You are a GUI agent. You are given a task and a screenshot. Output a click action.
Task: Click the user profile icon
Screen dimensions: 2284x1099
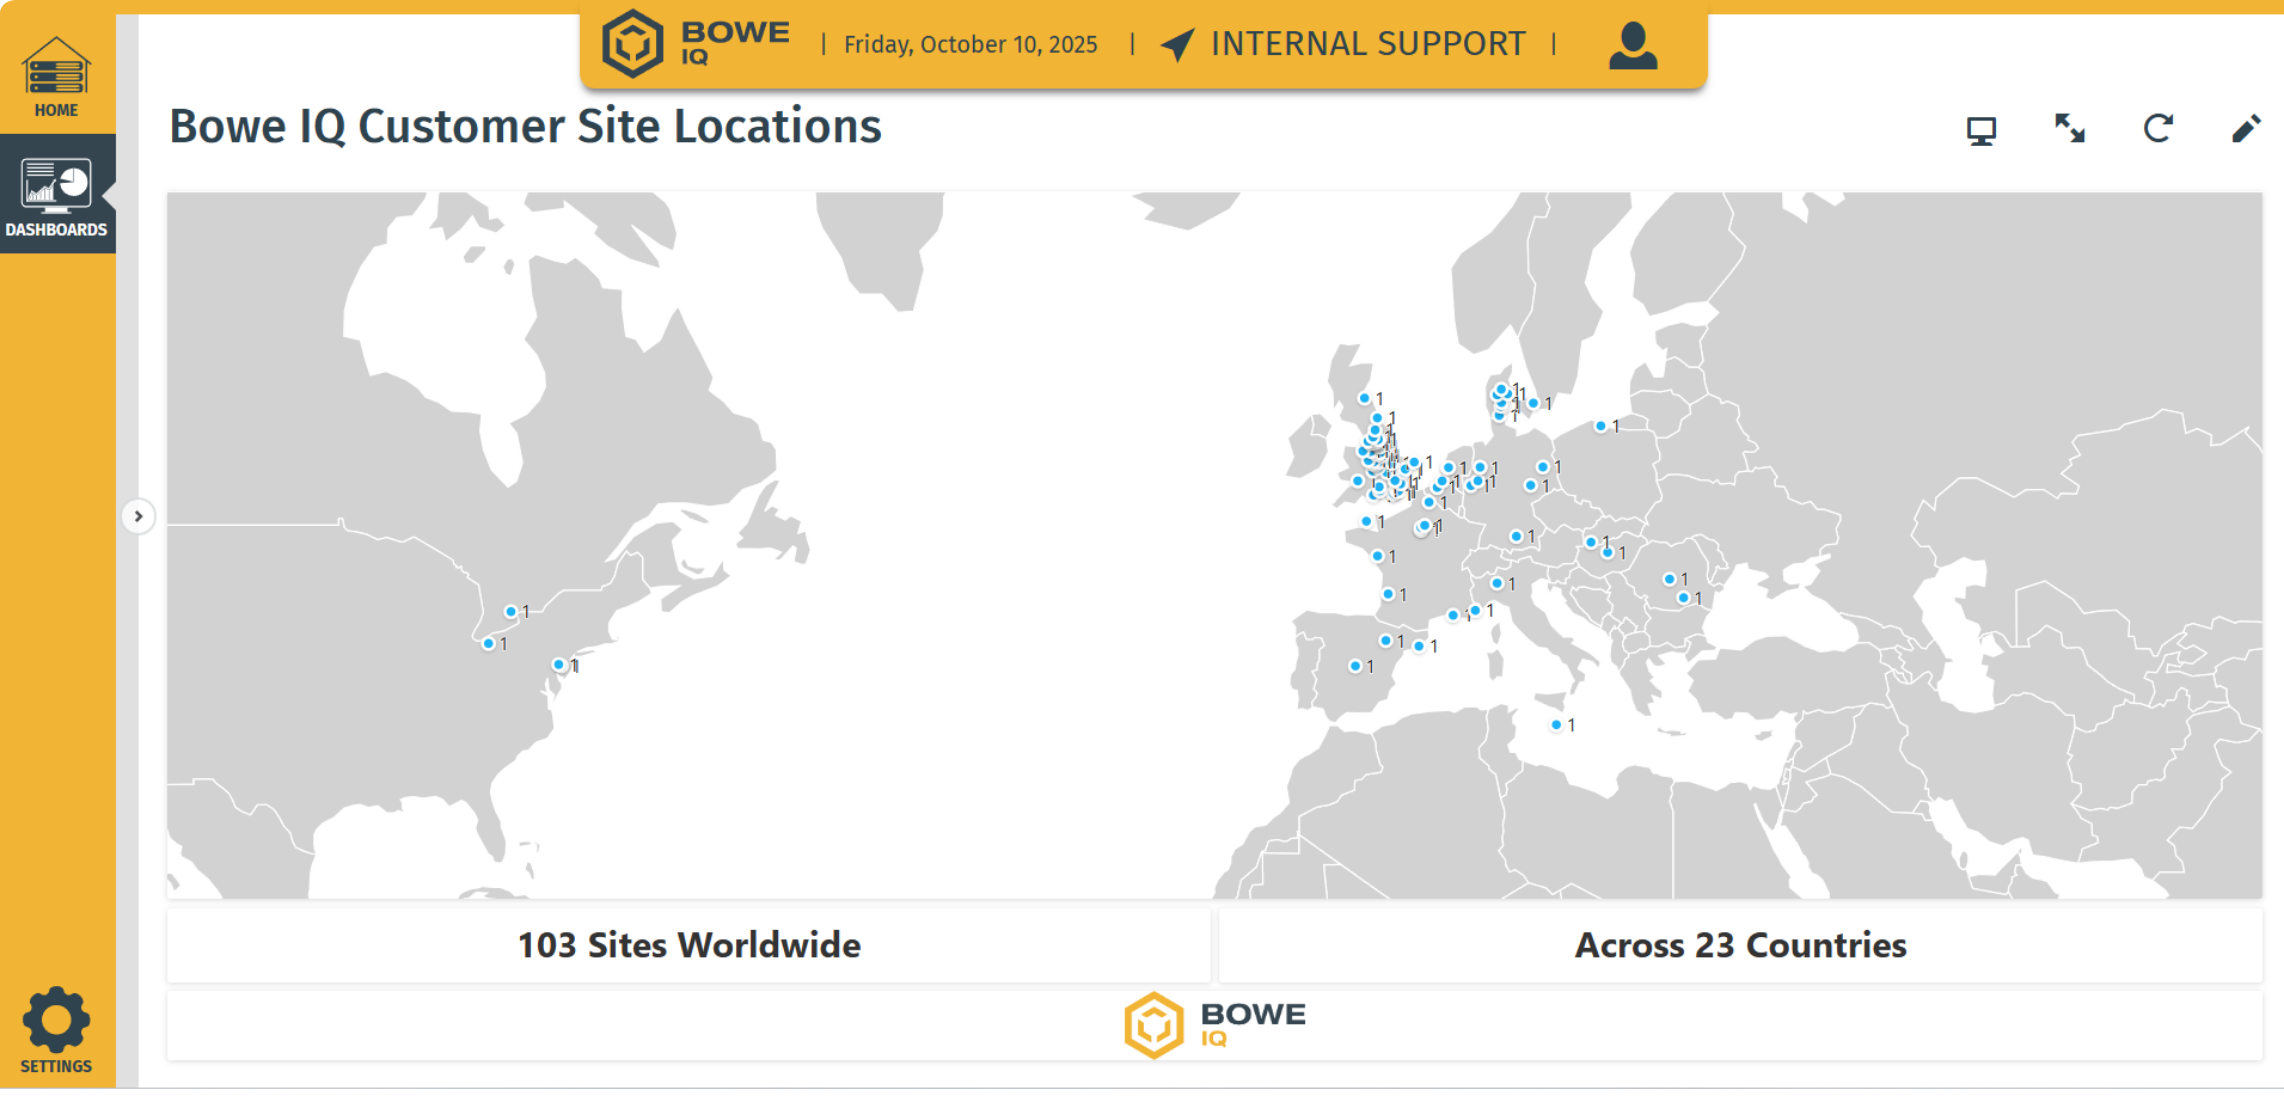[1632, 45]
